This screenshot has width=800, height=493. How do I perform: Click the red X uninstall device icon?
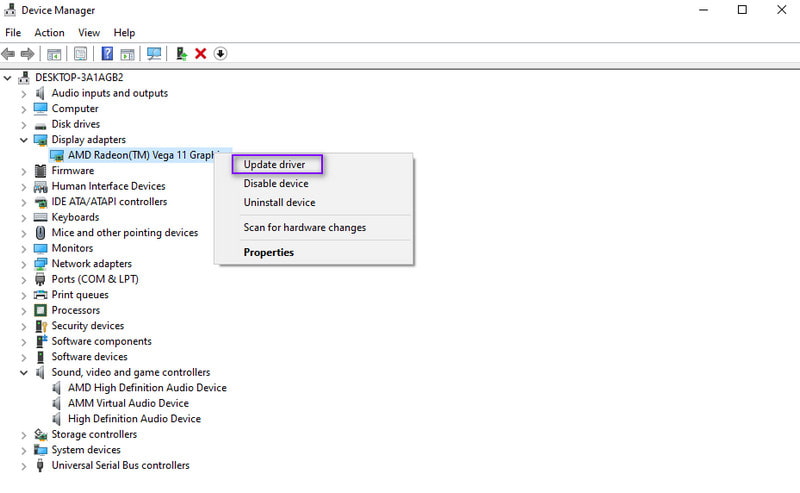[200, 54]
